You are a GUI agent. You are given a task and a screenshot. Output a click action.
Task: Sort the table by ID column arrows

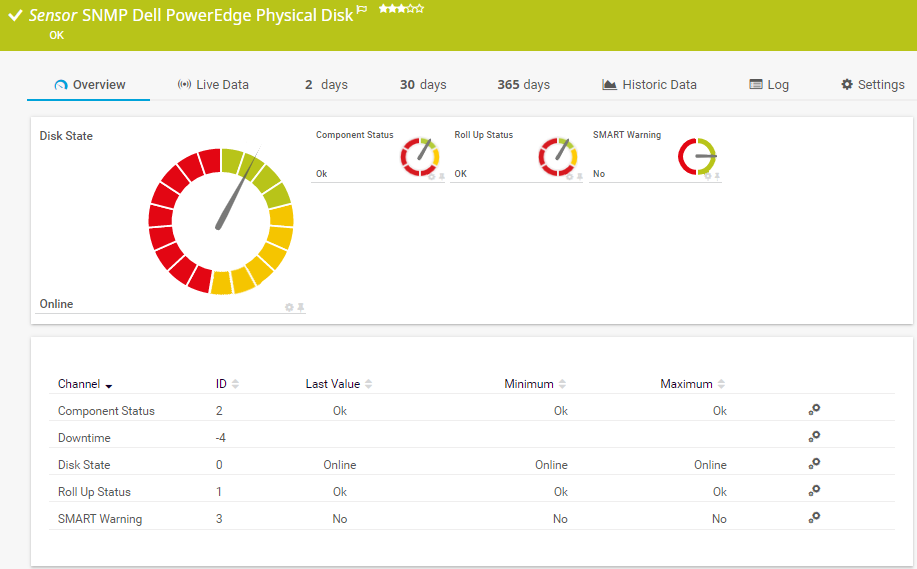click(234, 384)
